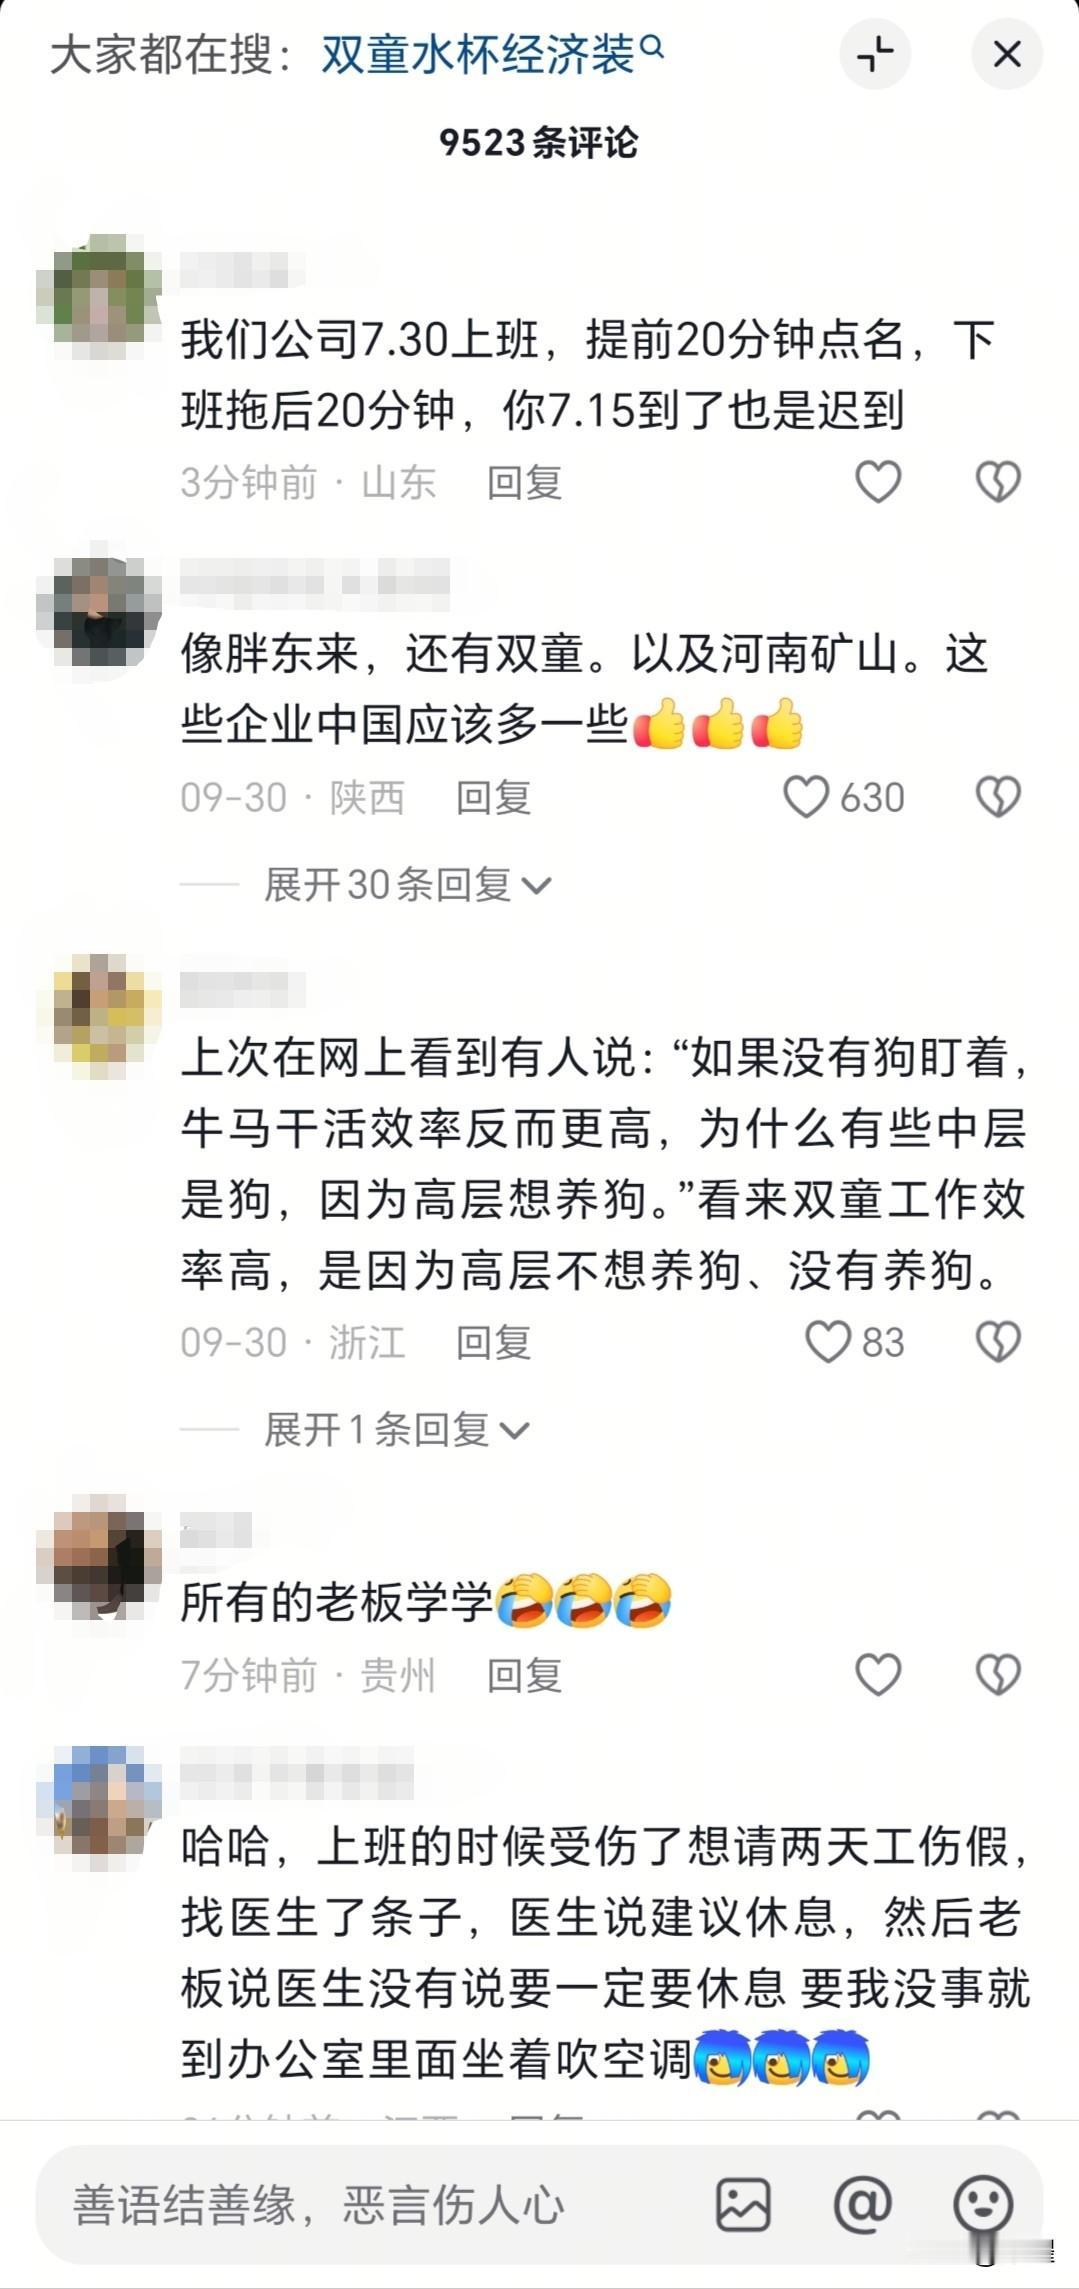Dislike the 山东 comment with the broken heart
The image size is (1079, 2289).
click(x=998, y=482)
